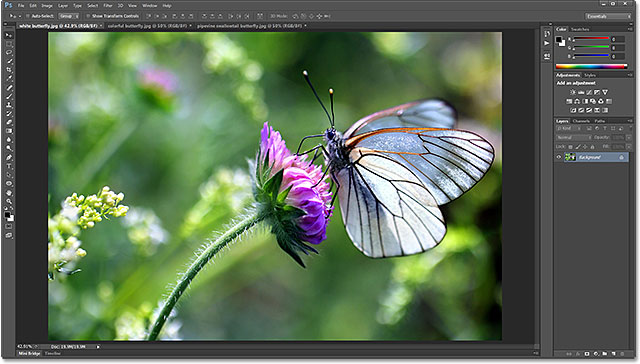The image size is (640, 364).
Task: Add a Brightness/Contrast adjustment
Action: [x=573, y=92]
